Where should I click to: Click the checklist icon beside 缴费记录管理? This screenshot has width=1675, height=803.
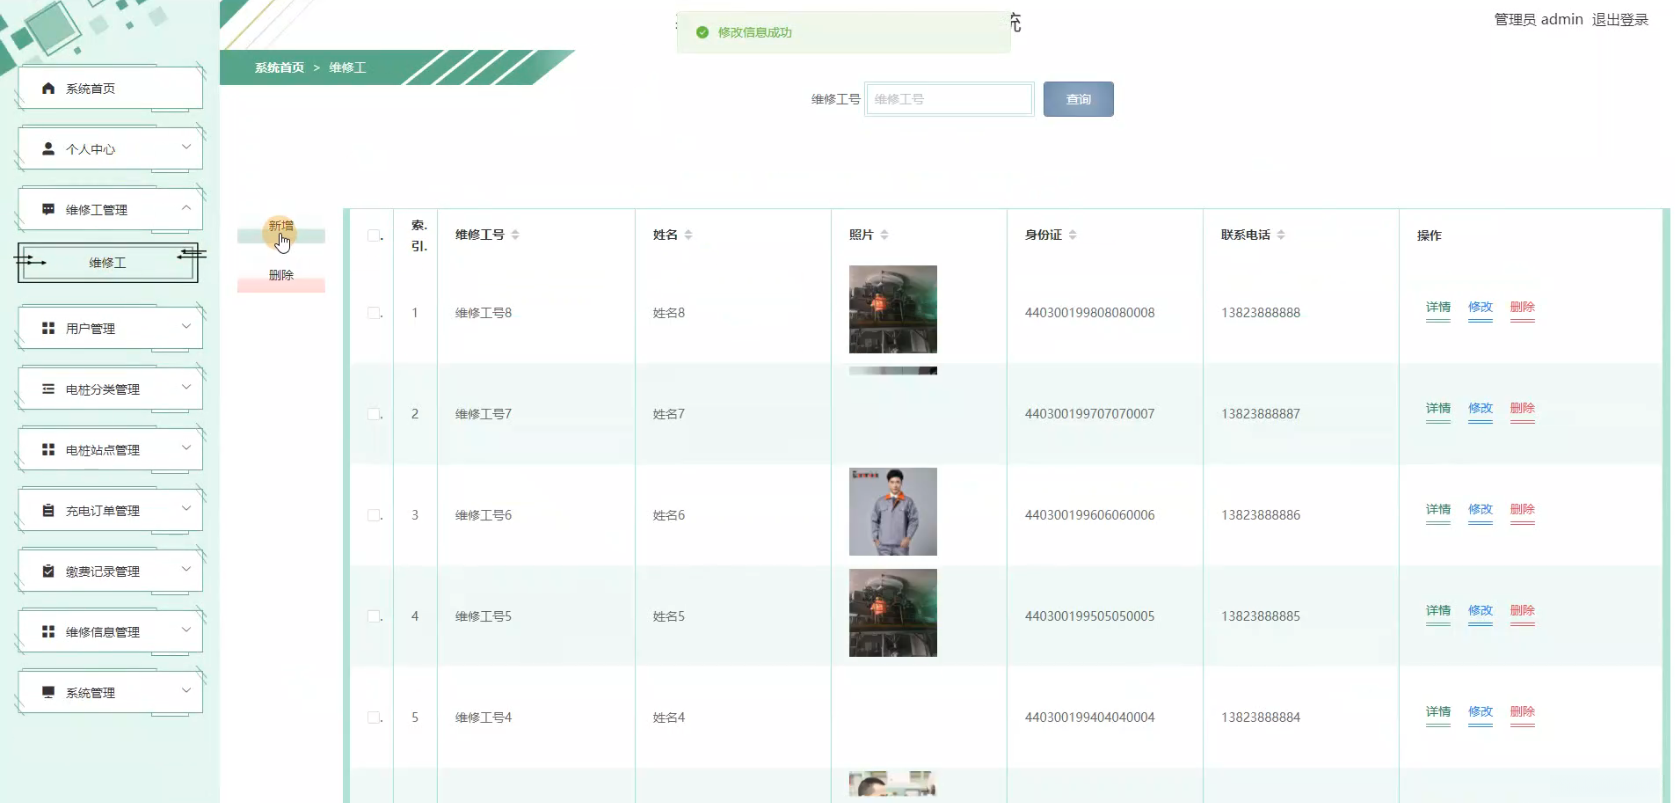[x=48, y=571]
